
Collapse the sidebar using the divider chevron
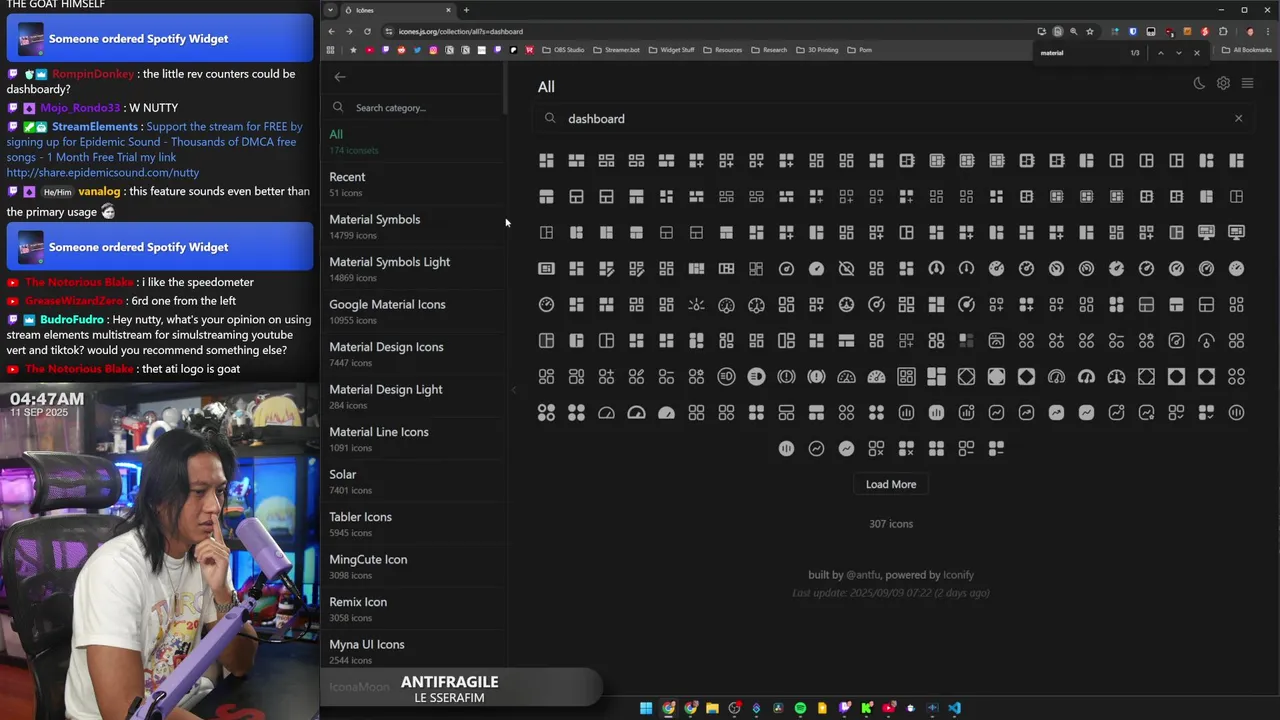513,390
